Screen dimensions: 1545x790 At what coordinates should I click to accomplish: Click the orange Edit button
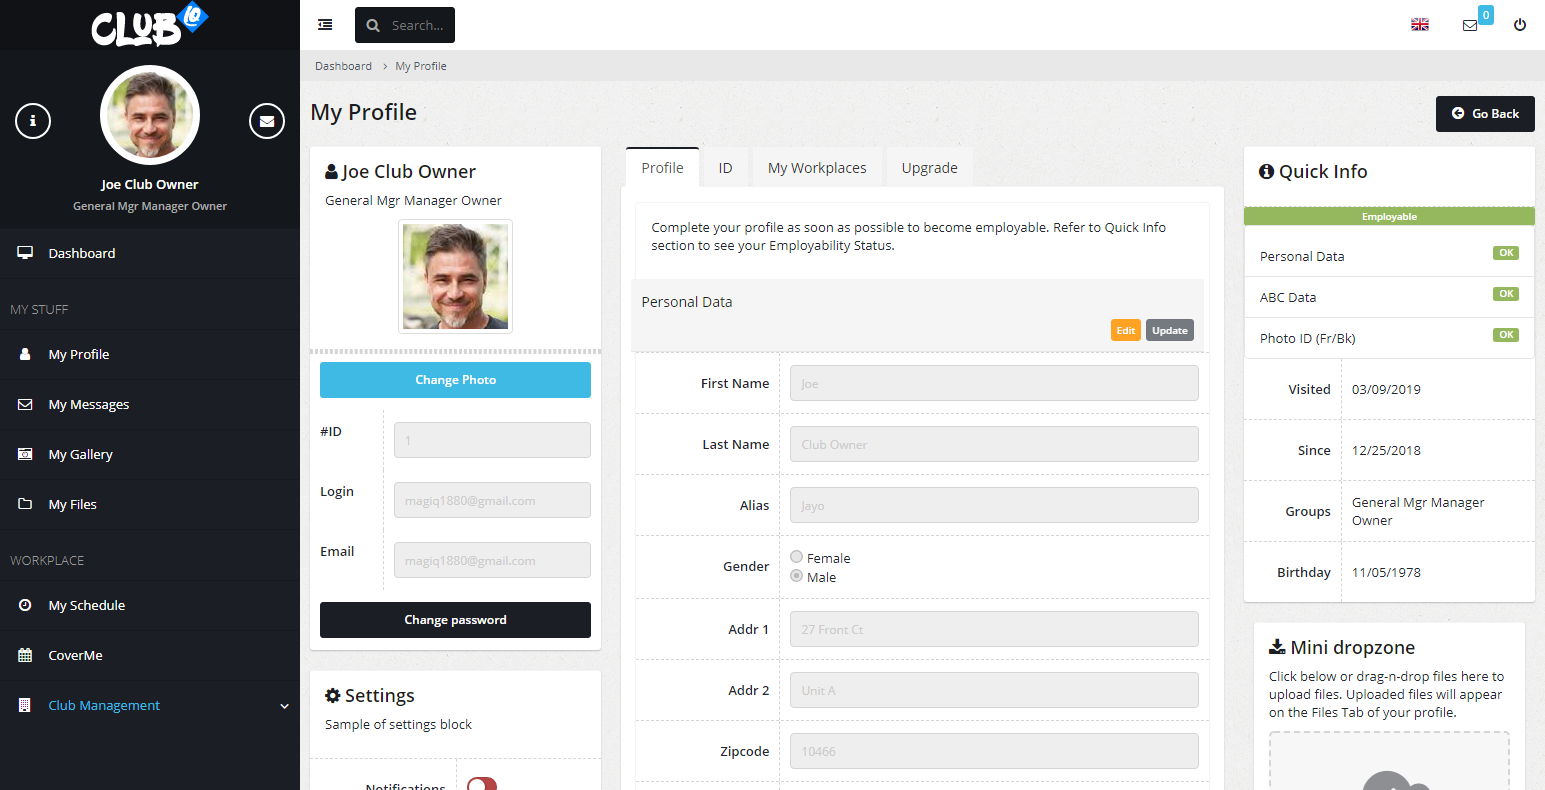1125,331
